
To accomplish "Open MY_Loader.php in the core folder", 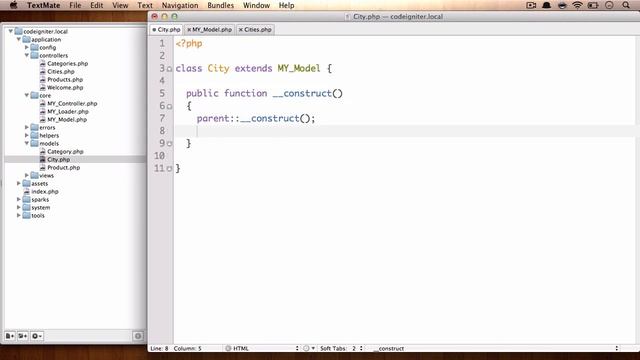I will tap(68, 111).
